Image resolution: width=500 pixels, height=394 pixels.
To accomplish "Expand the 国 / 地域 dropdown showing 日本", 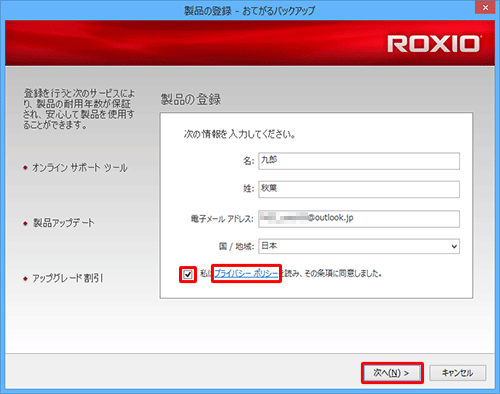I will (359, 246).
